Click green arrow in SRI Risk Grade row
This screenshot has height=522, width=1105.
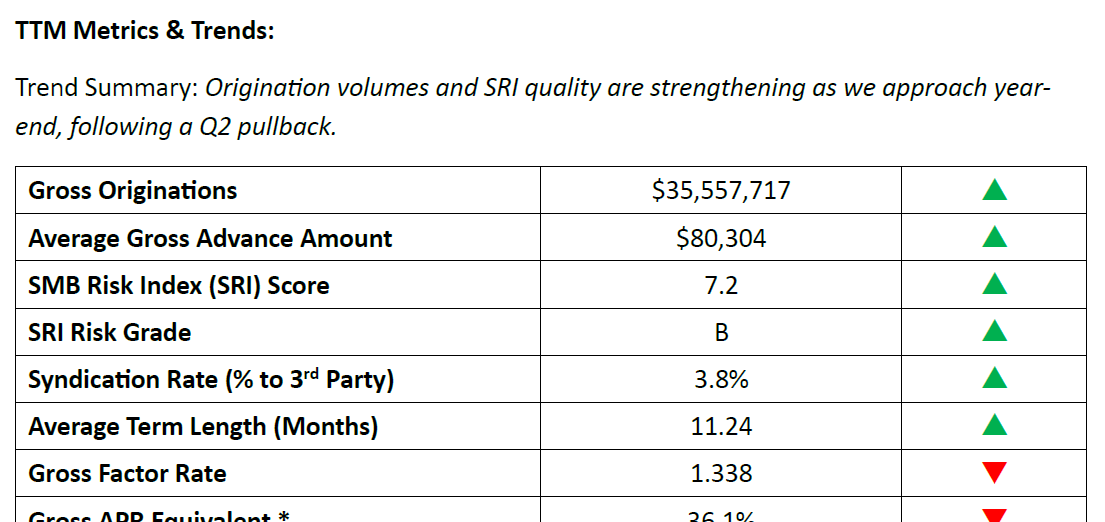(994, 332)
